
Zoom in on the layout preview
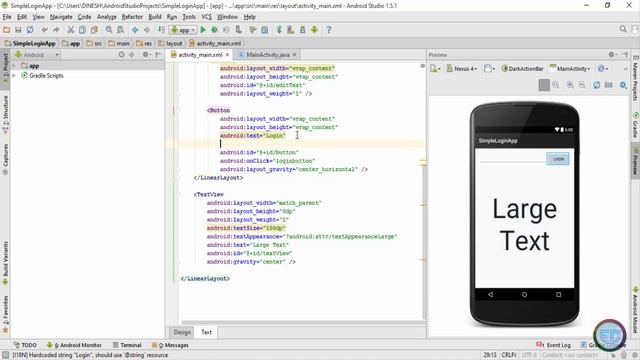[570, 85]
